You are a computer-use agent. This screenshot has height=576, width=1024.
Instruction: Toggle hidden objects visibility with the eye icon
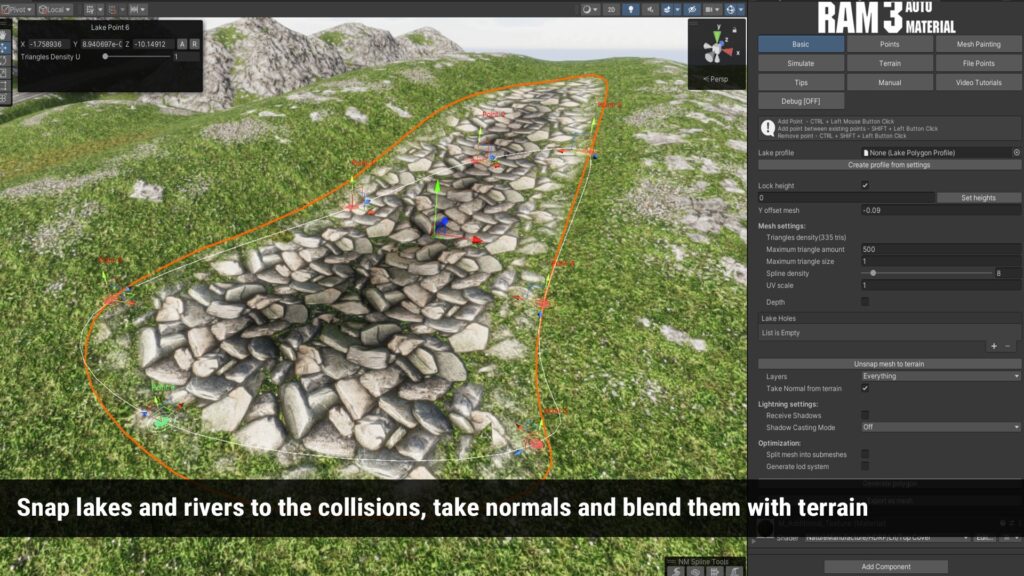695,9
